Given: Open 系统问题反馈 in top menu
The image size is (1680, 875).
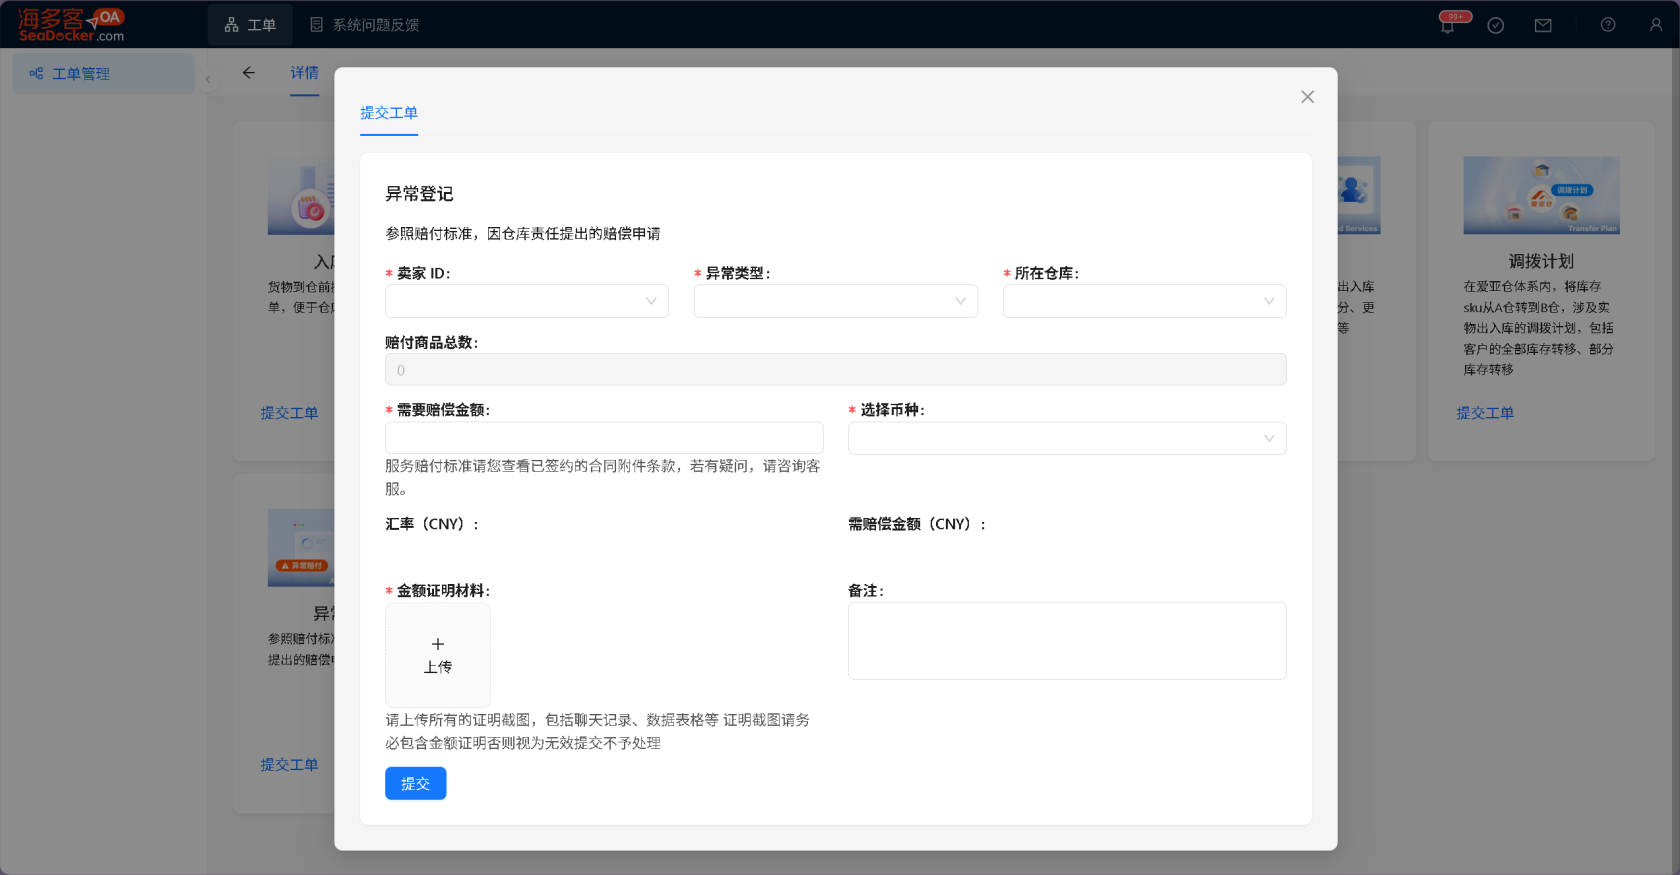Looking at the screenshot, I should tap(364, 25).
